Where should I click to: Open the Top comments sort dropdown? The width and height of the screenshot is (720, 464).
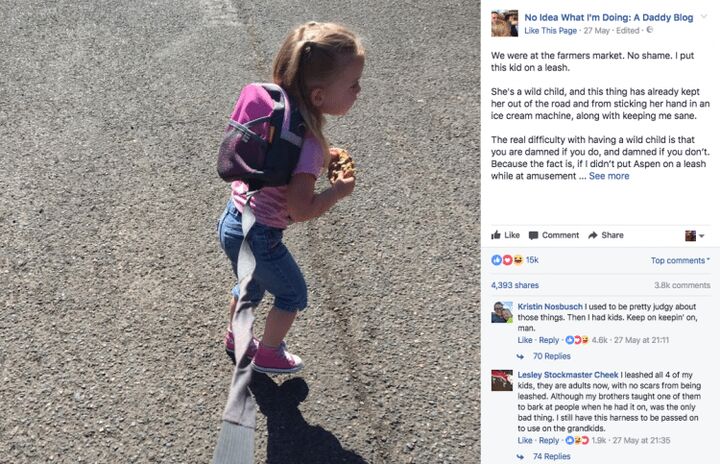(680, 260)
